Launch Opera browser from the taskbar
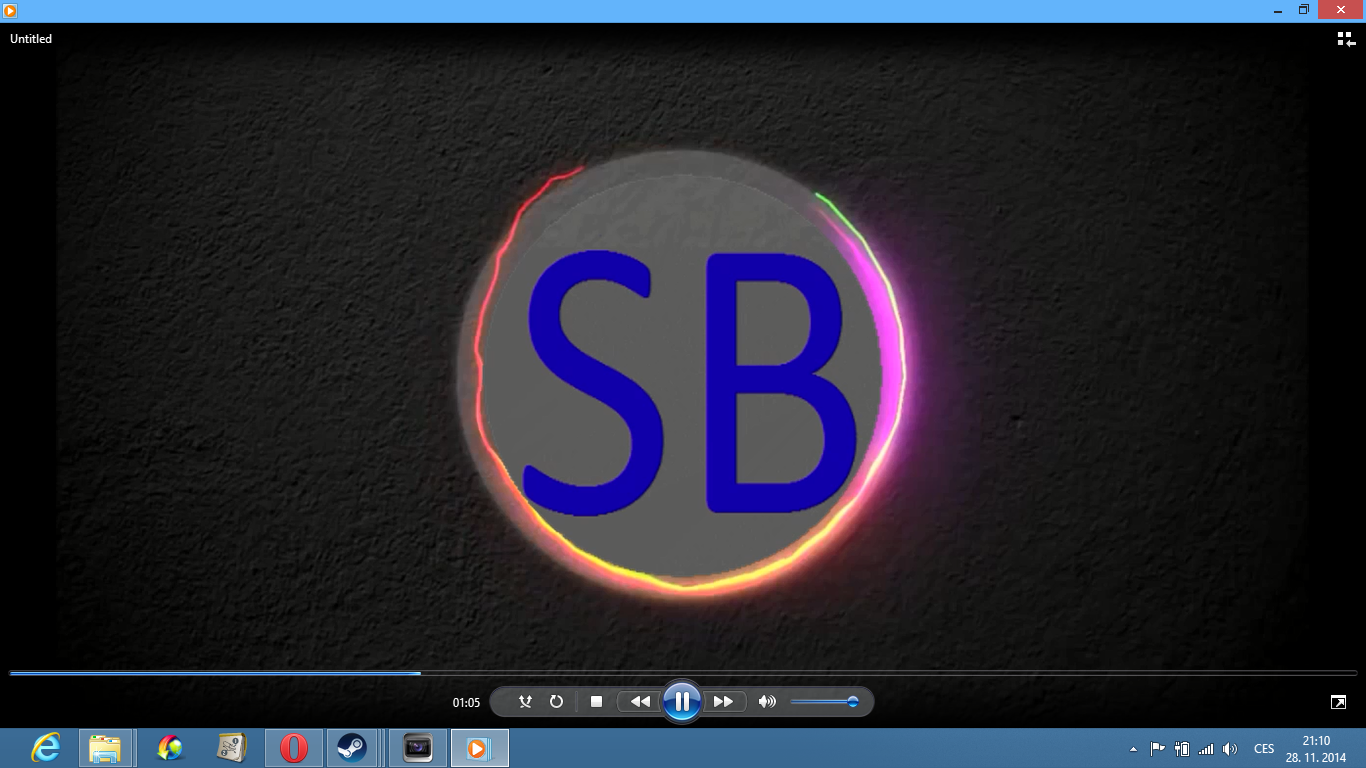Screen dimensions: 1366x768 click(x=293, y=748)
